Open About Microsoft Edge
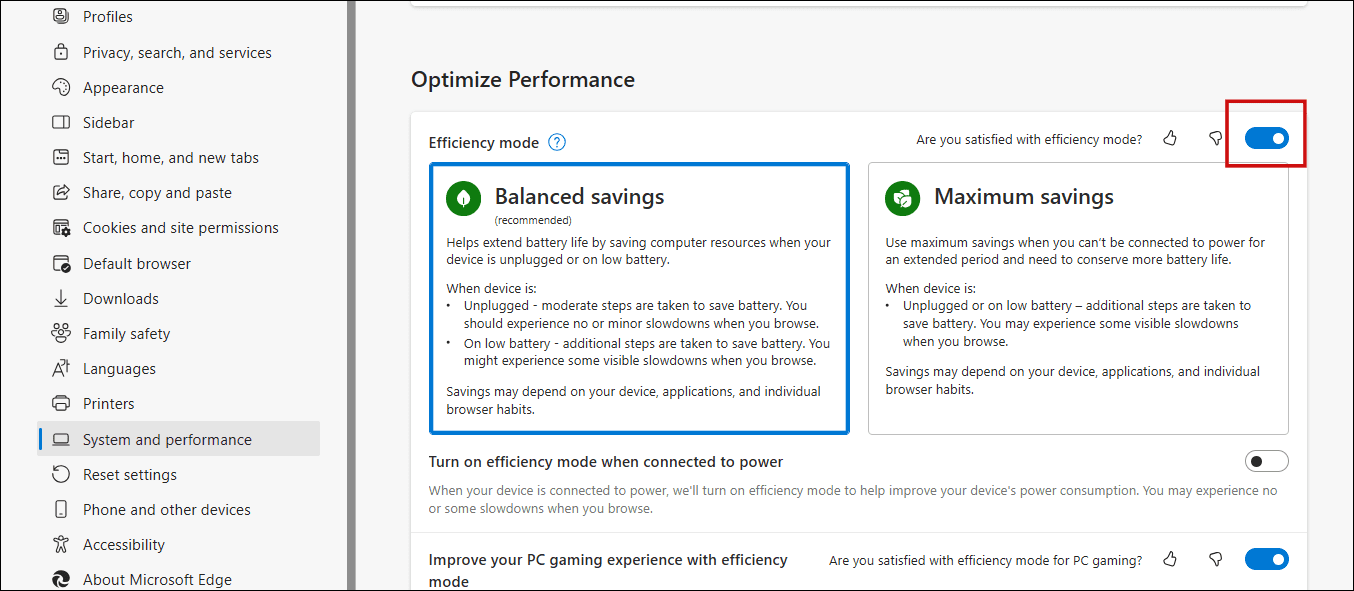 (x=156, y=578)
